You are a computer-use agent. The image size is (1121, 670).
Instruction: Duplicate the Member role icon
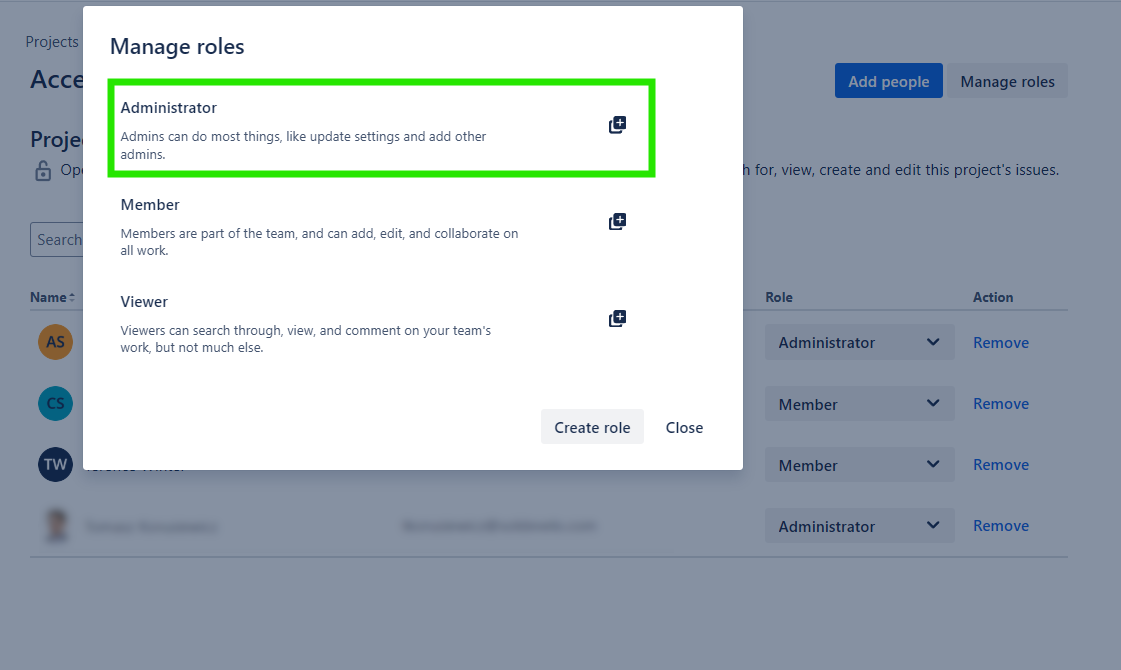(617, 222)
